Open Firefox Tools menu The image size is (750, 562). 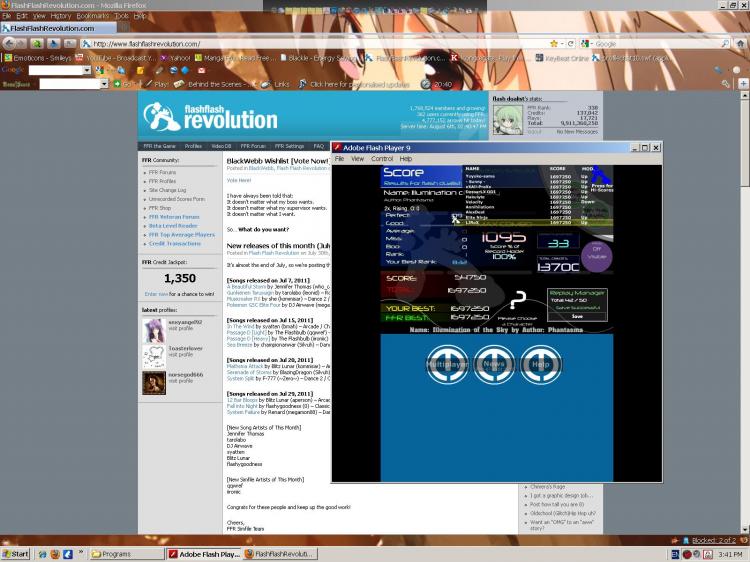tap(121, 16)
